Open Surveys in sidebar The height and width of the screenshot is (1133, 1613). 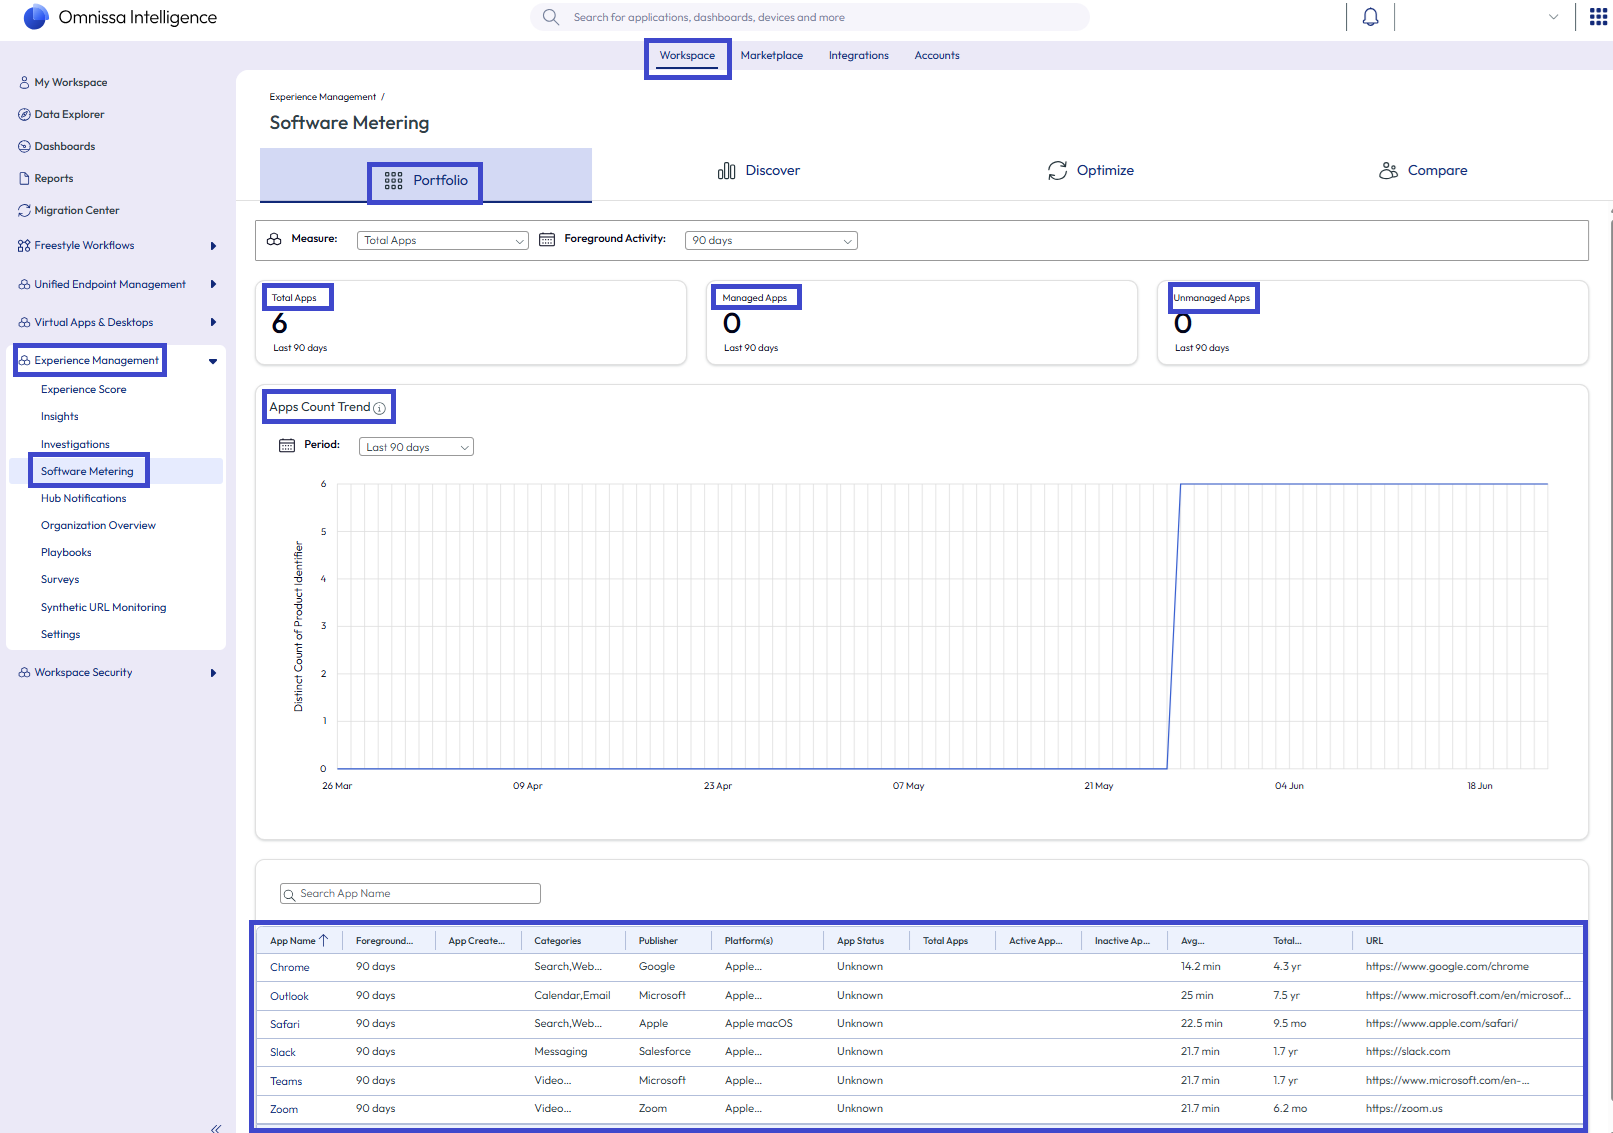60,580
